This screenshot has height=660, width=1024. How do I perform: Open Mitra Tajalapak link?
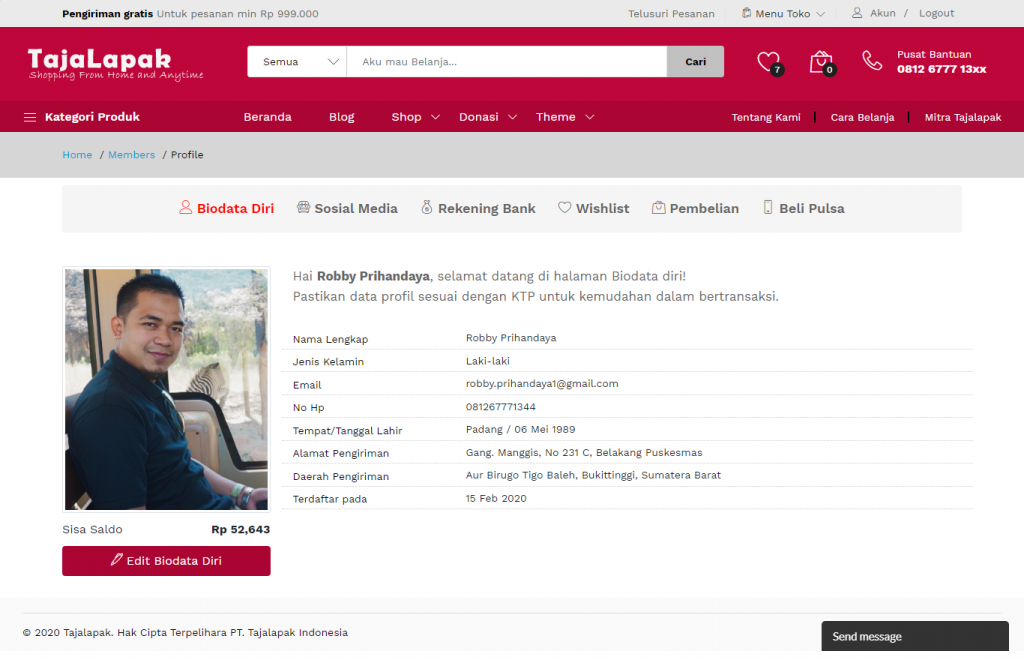click(x=963, y=118)
